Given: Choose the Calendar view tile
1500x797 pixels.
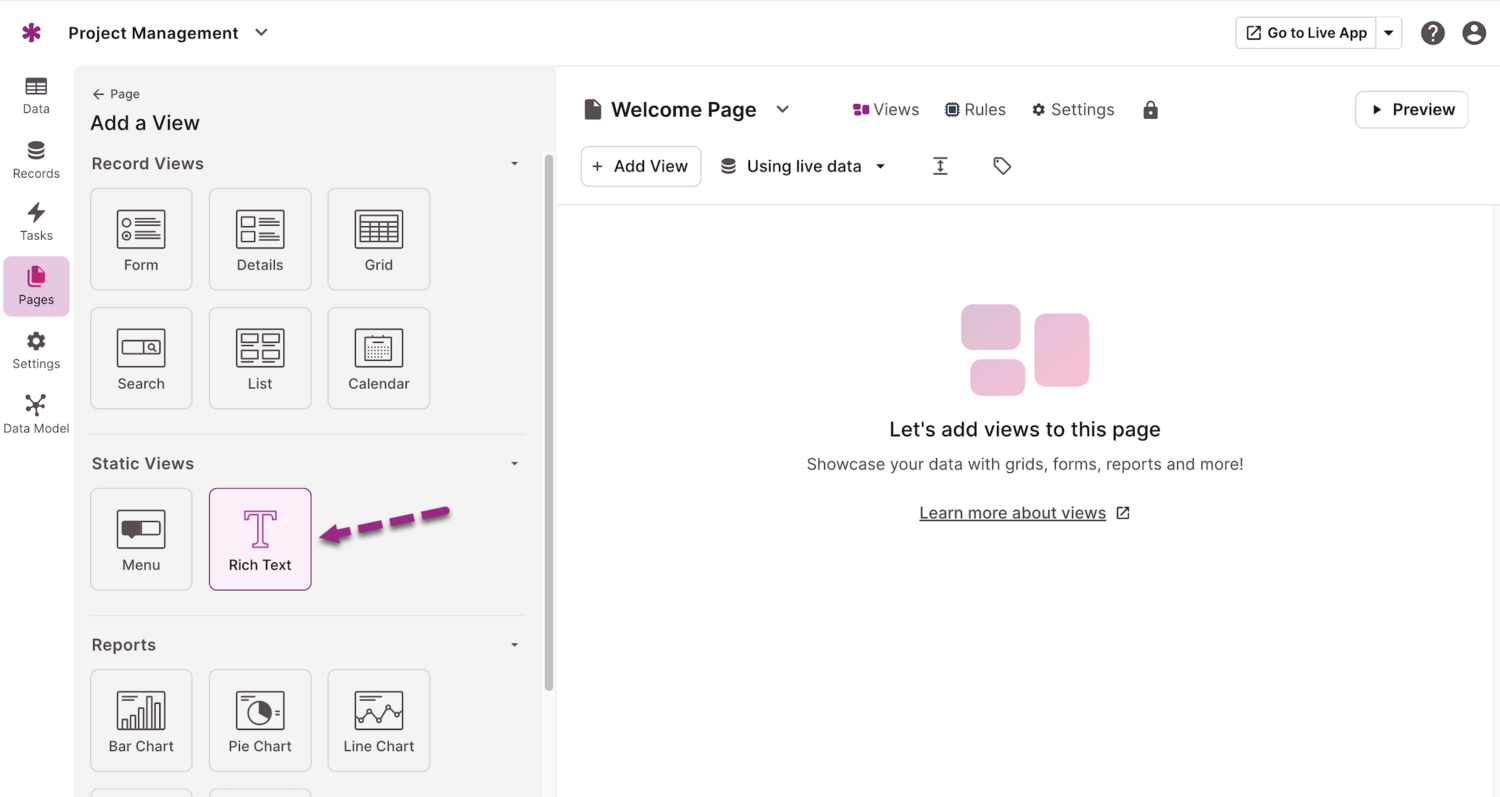Looking at the screenshot, I should 378,358.
